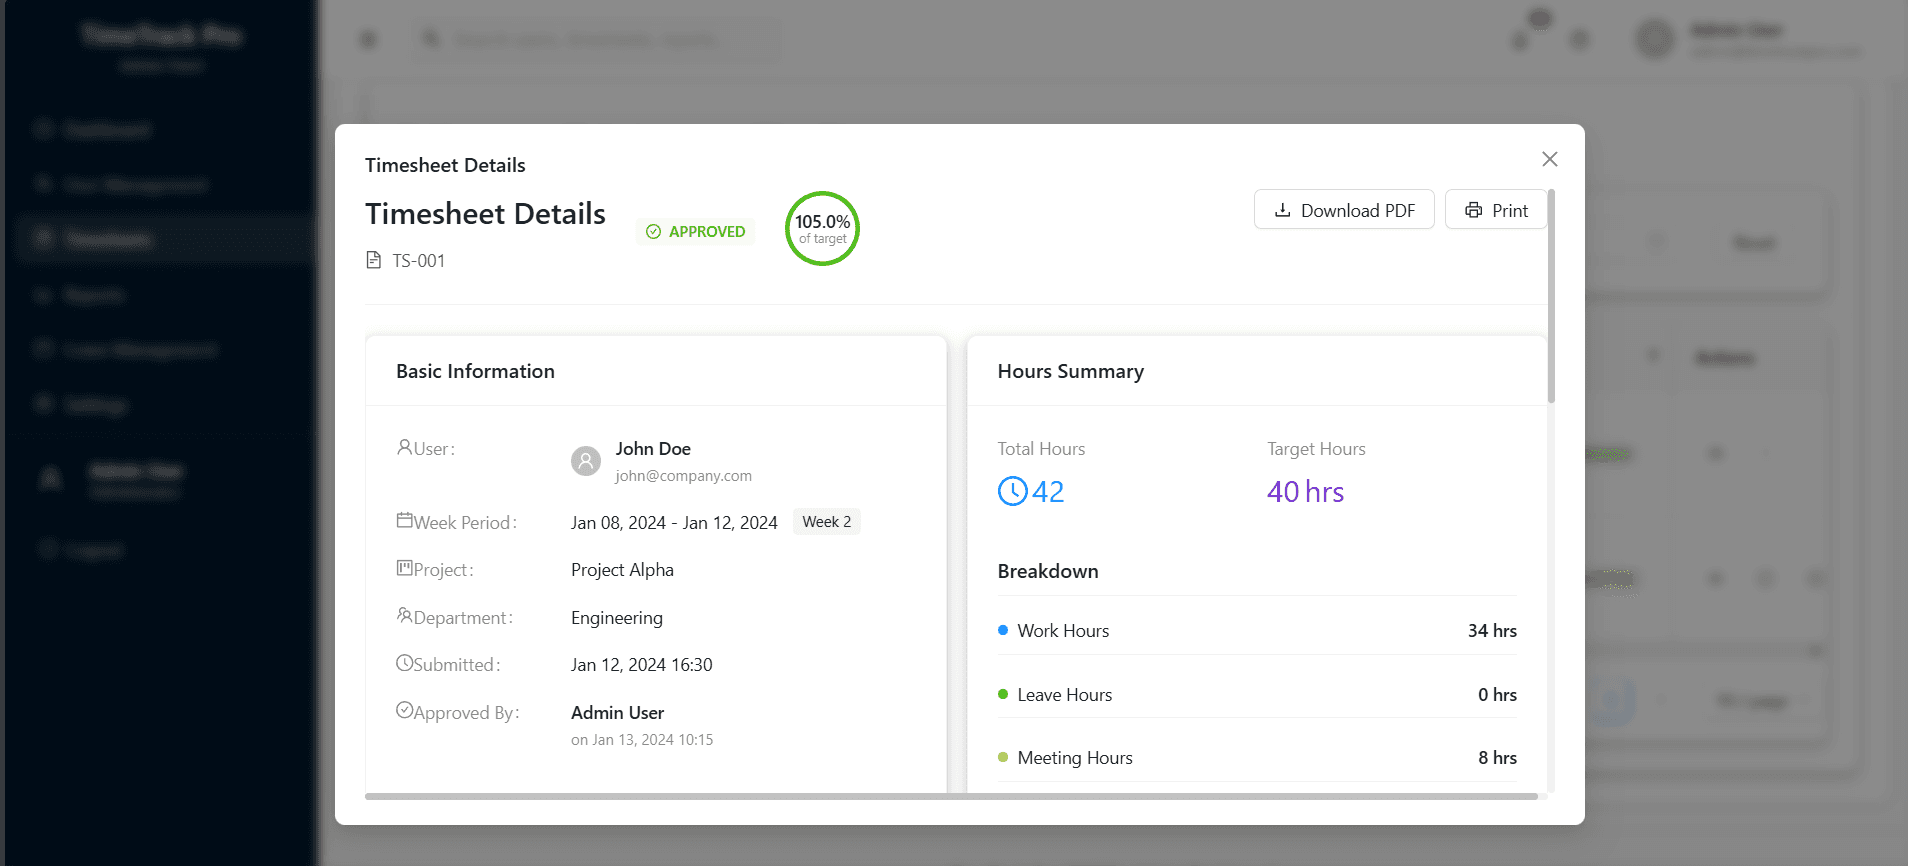
Task: Click the Meeting Hours breakdown row
Action: 1257,758
